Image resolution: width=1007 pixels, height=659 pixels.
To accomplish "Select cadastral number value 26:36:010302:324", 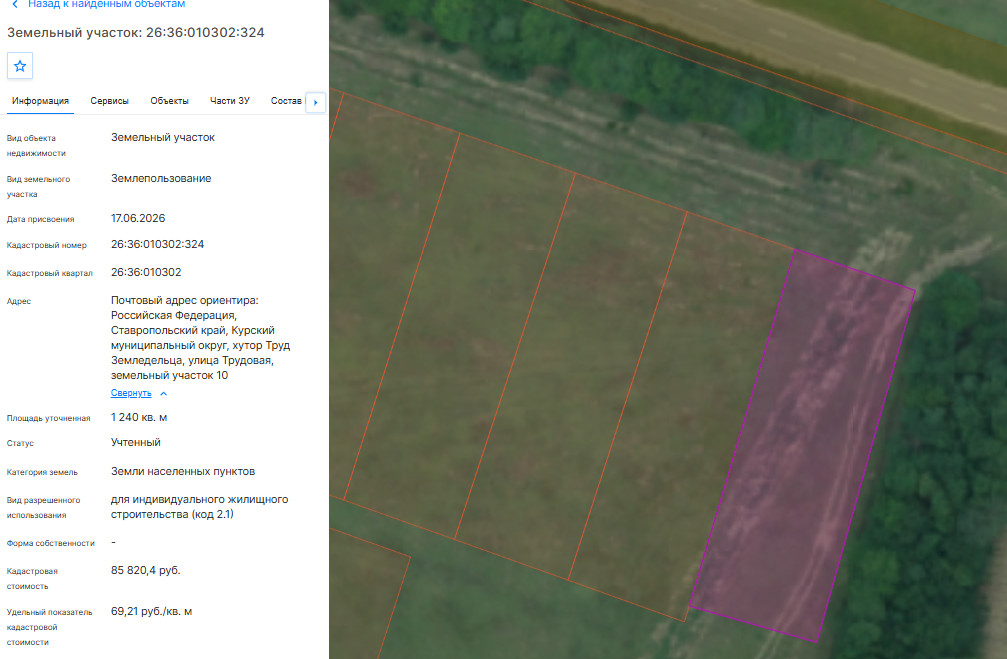I will (157, 244).
